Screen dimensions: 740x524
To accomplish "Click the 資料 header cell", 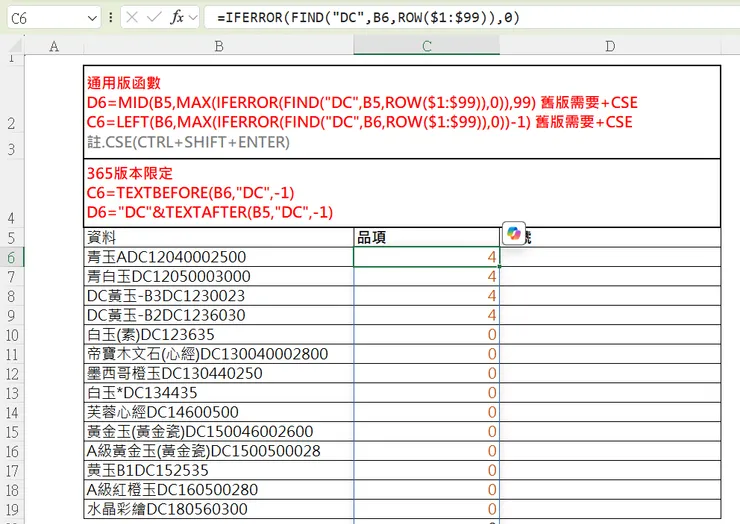I will click(219, 237).
